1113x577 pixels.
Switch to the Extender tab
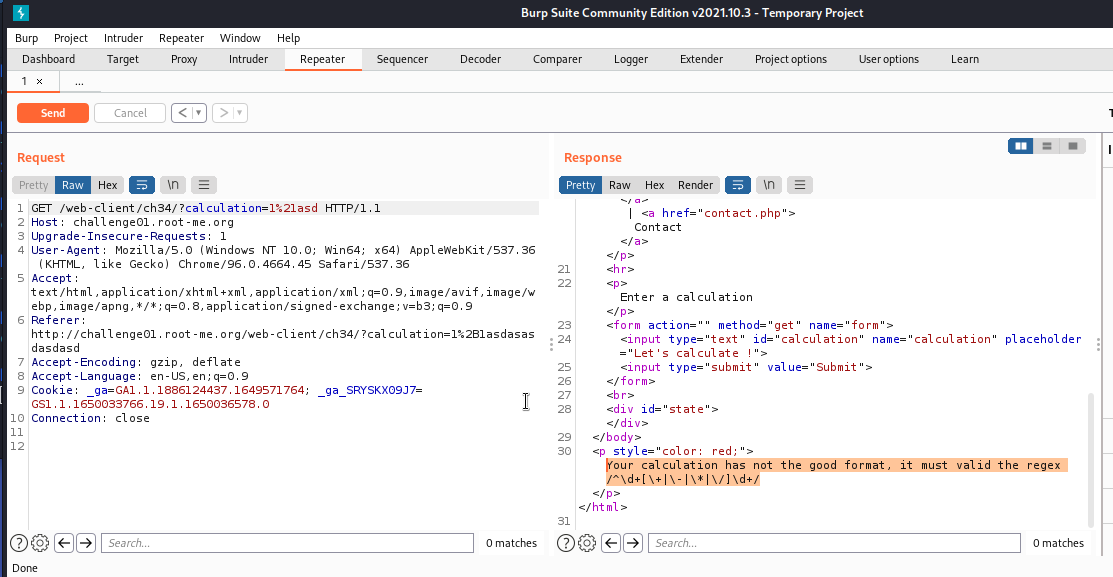pos(701,60)
